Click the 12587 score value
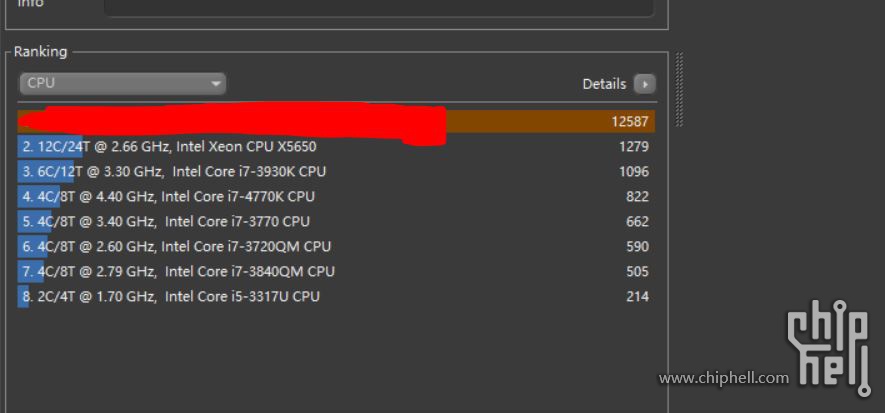 click(630, 121)
